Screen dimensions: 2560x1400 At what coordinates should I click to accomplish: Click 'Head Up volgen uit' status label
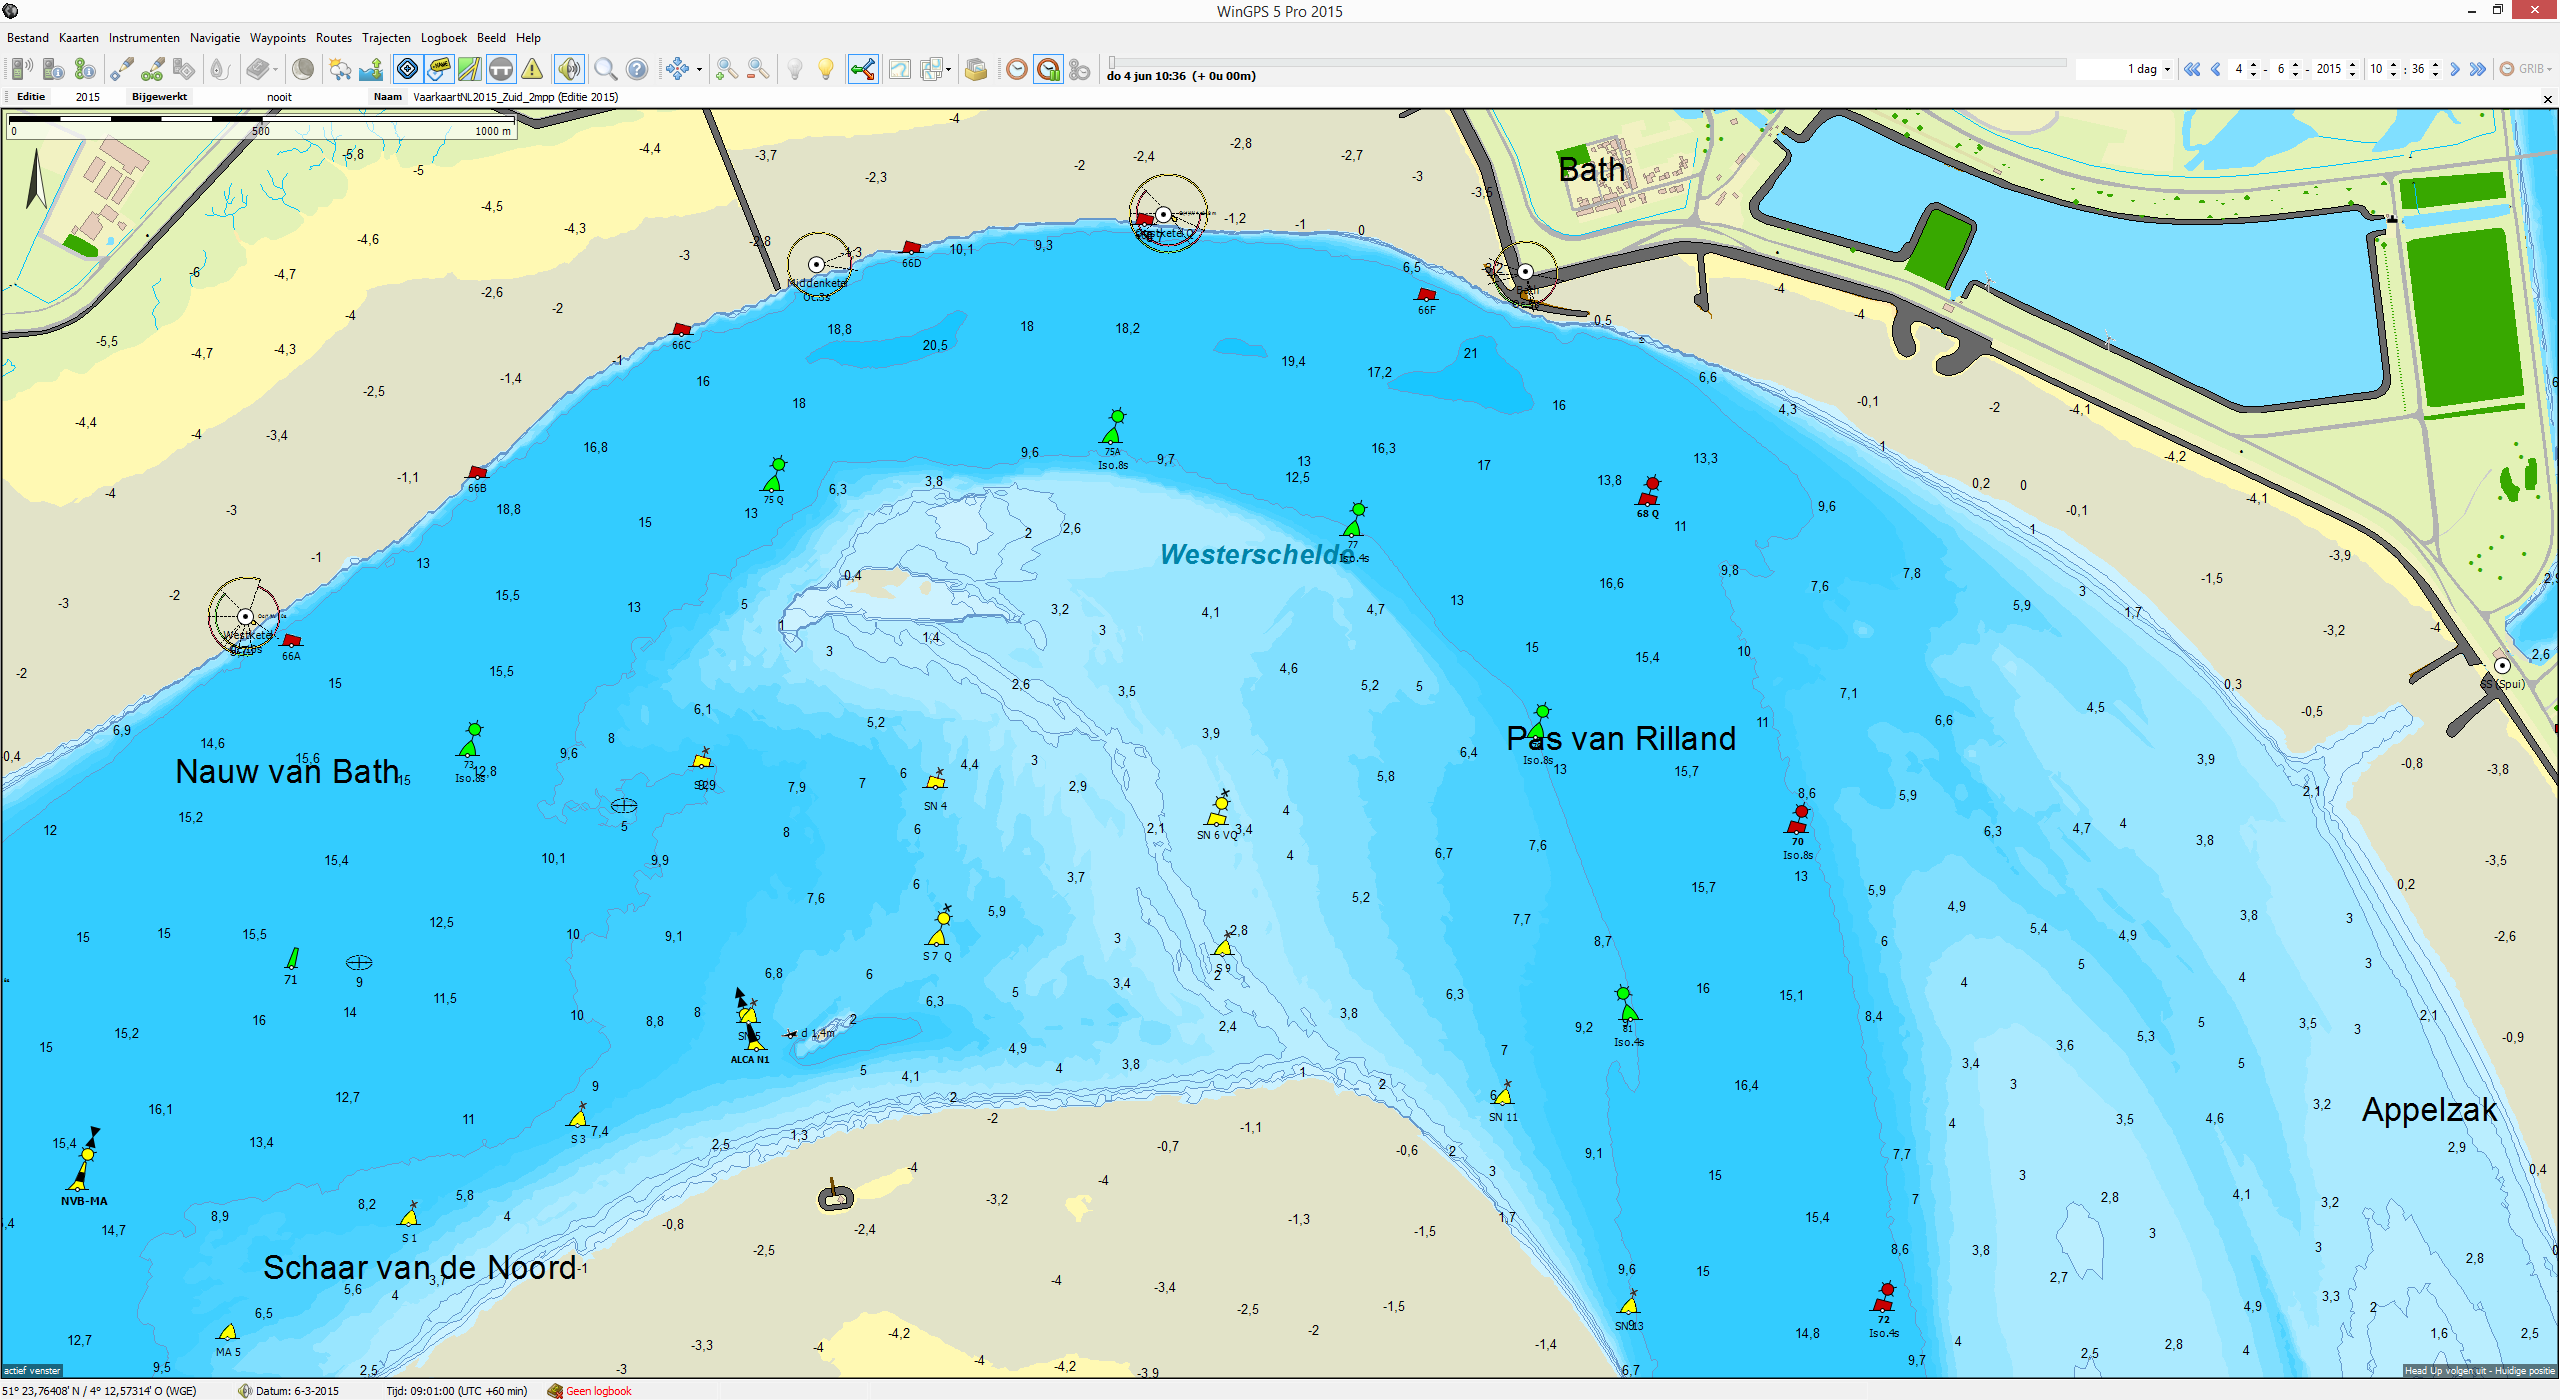[x=2479, y=1371]
